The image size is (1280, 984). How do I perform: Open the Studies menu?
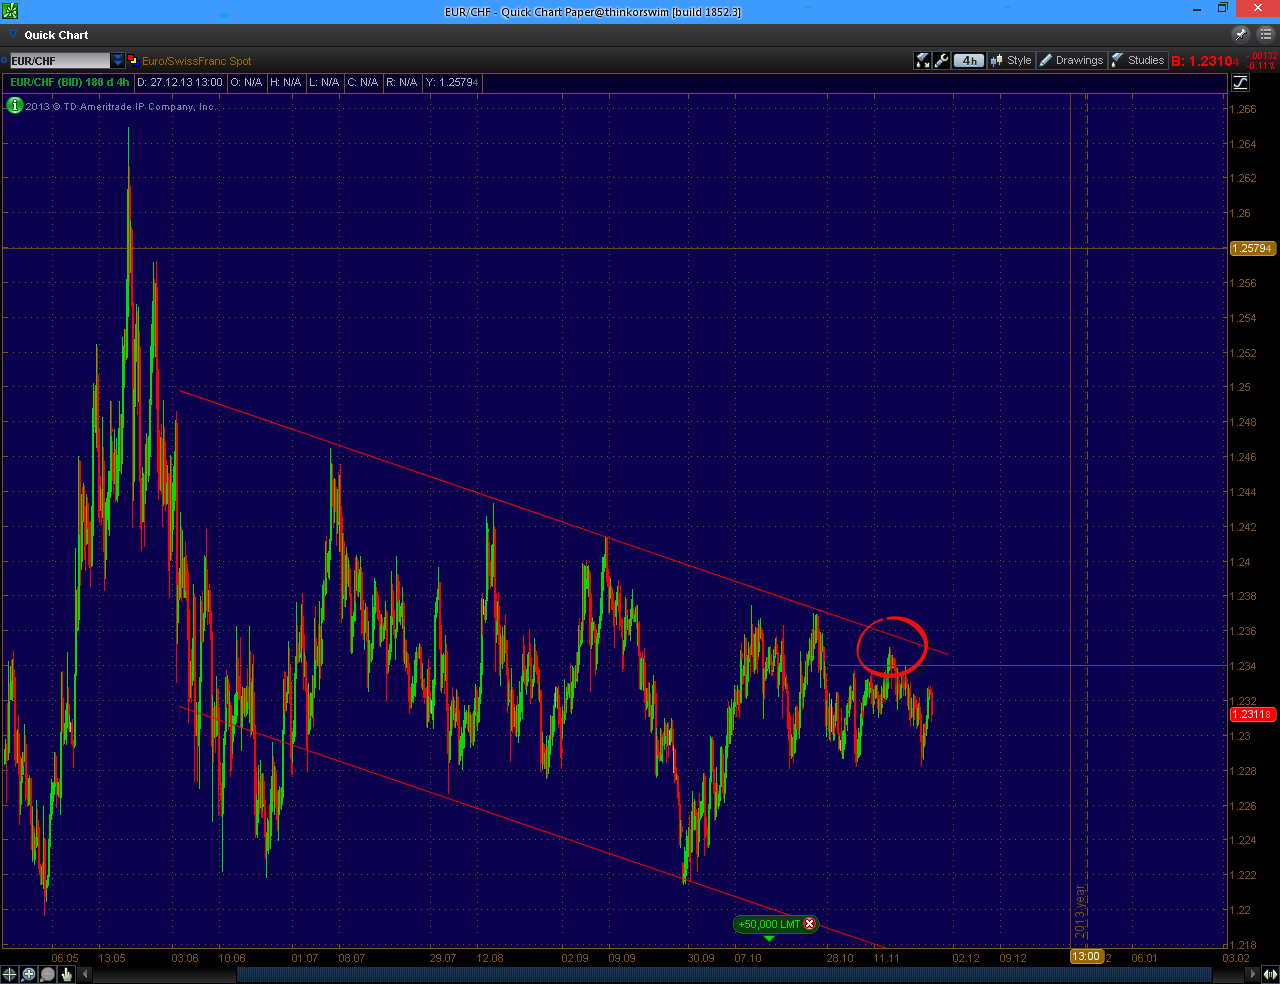coord(1138,60)
